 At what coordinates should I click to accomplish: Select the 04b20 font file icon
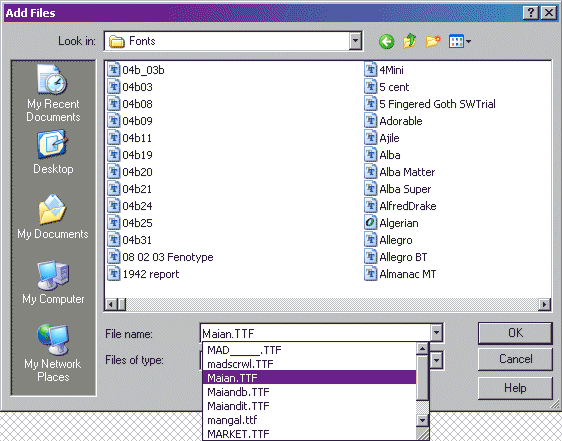coord(114,172)
